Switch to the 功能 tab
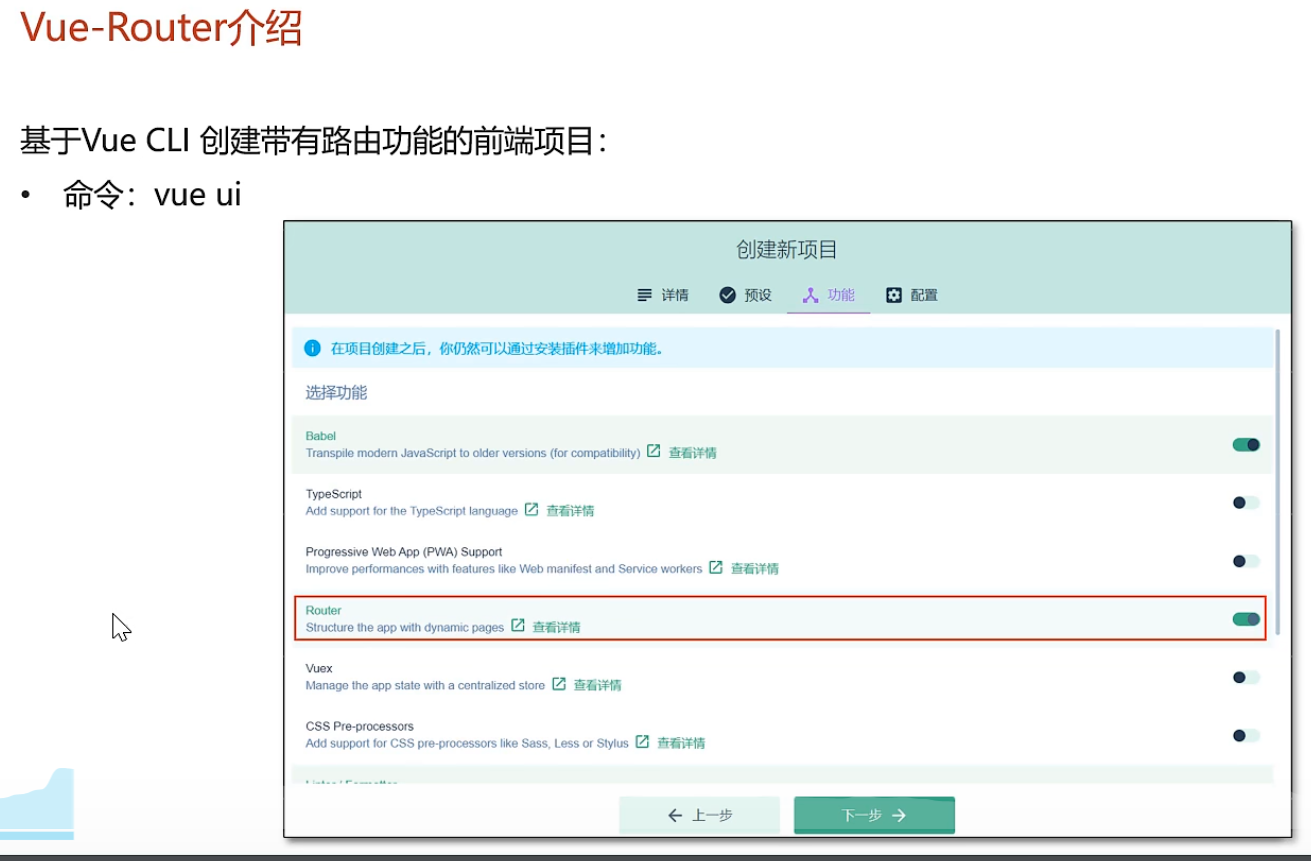This screenshot has height=861, width=1311. pos(829,295)
